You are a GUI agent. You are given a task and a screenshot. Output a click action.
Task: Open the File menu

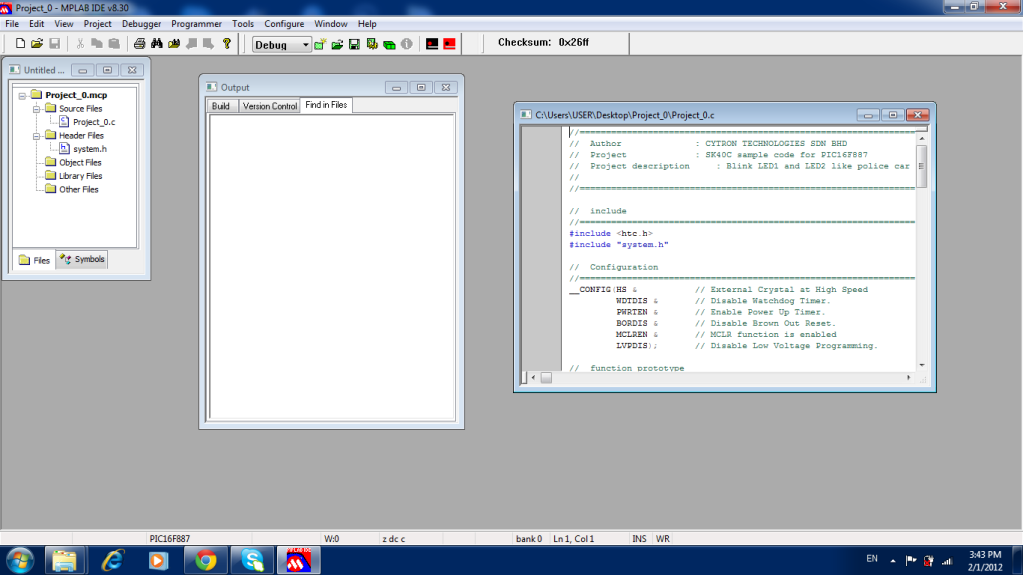pos(12,23)
